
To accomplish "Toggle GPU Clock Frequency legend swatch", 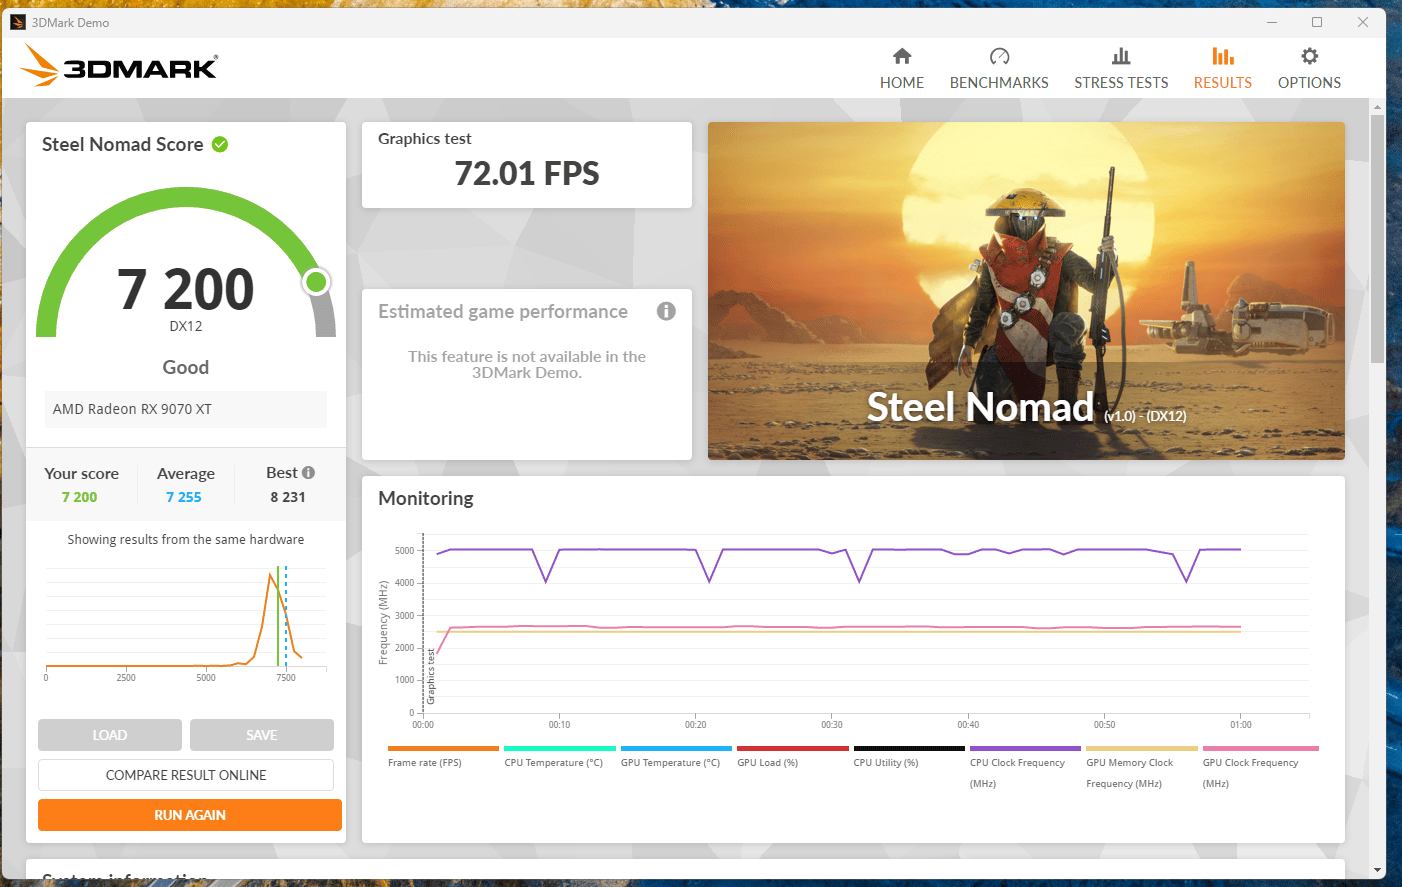I will pos(1261,748).
